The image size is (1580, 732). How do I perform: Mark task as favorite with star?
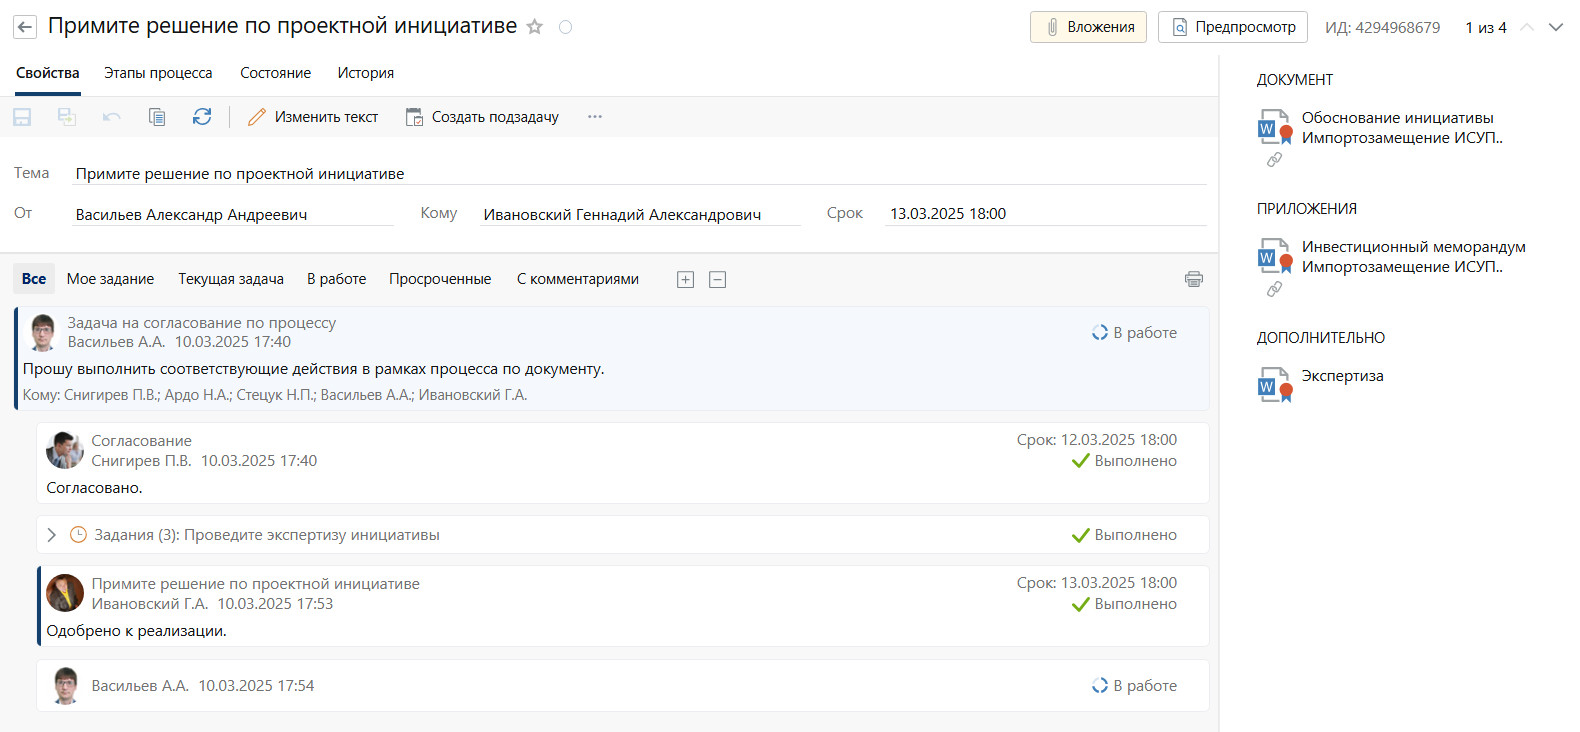(535, 27)
